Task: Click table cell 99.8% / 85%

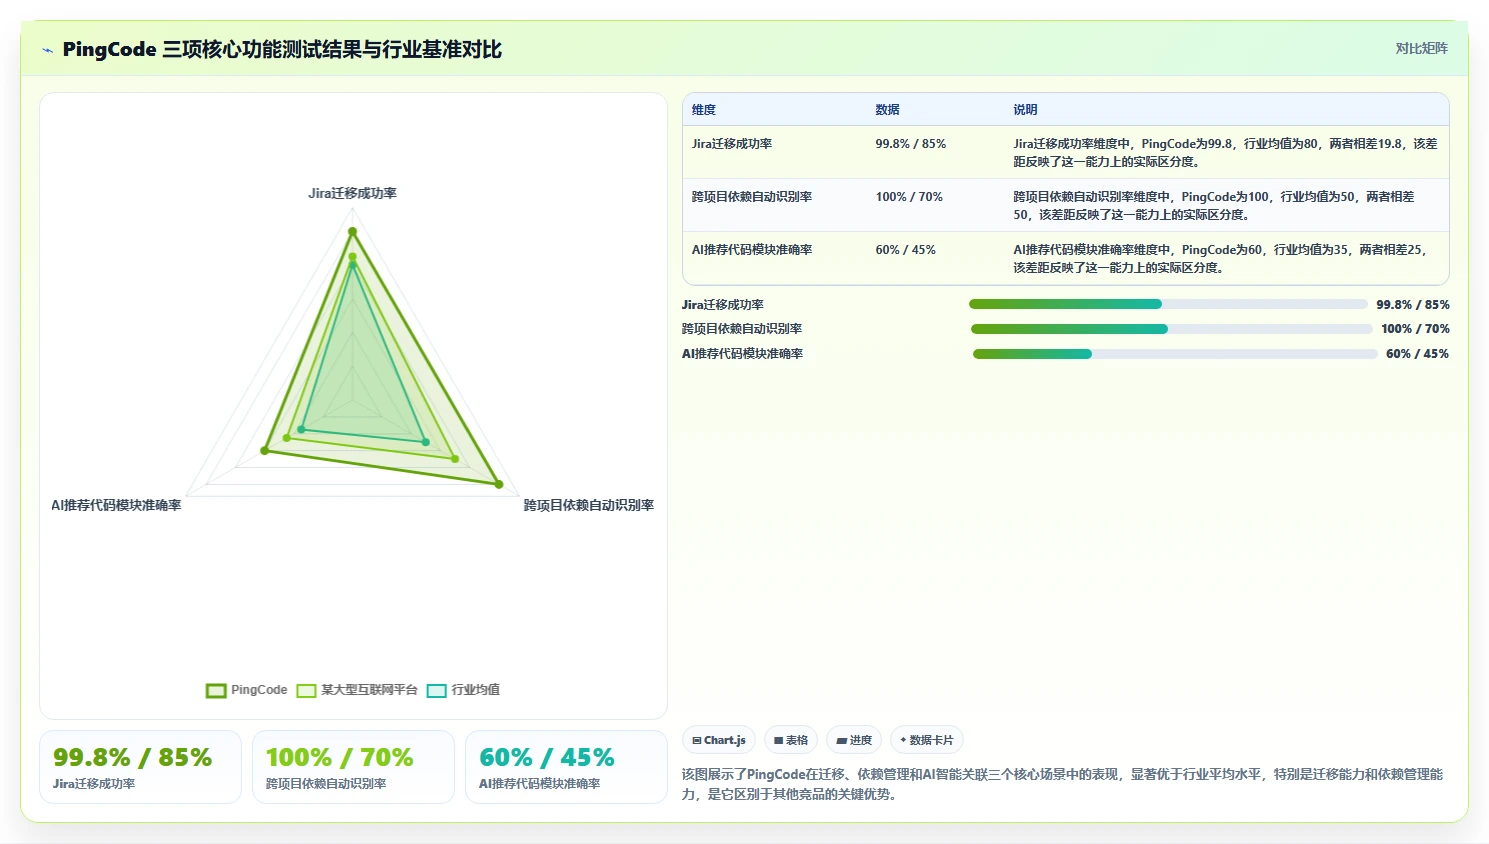Action: pos(910,144)
